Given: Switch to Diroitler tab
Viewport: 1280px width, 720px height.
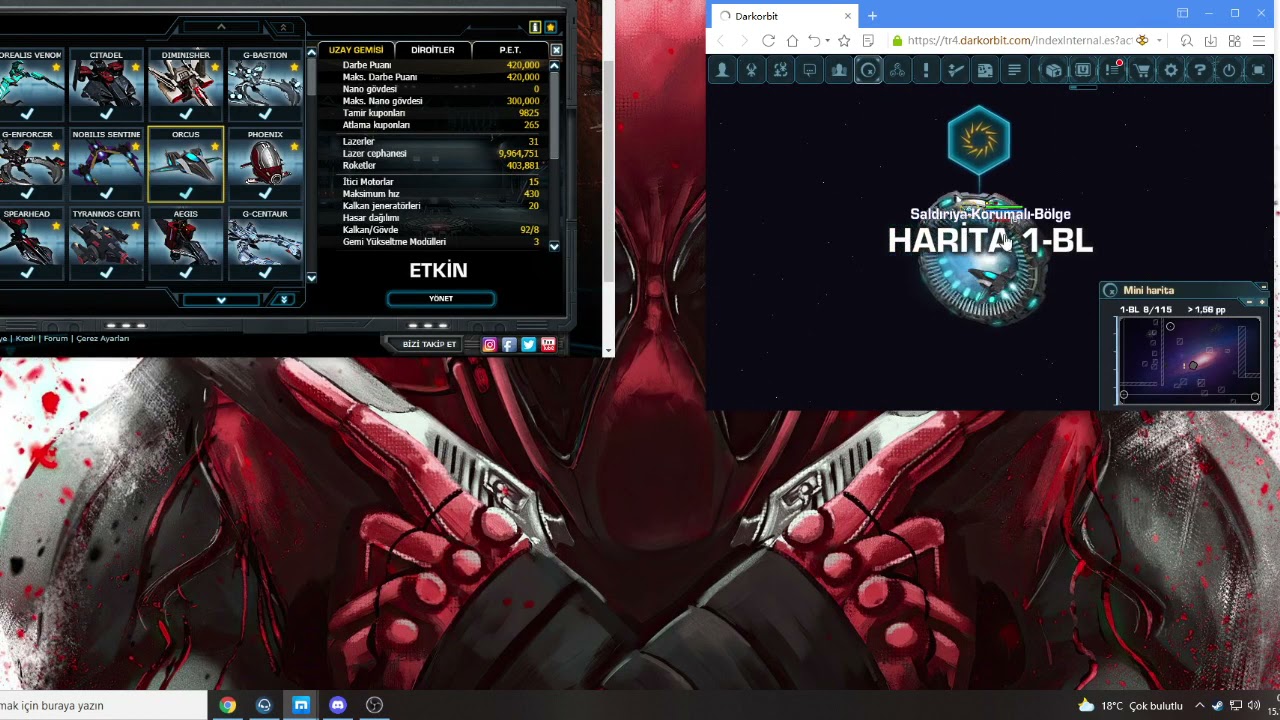Looking at the screenshot, I should pyautogui.click(x=433, y=50).
